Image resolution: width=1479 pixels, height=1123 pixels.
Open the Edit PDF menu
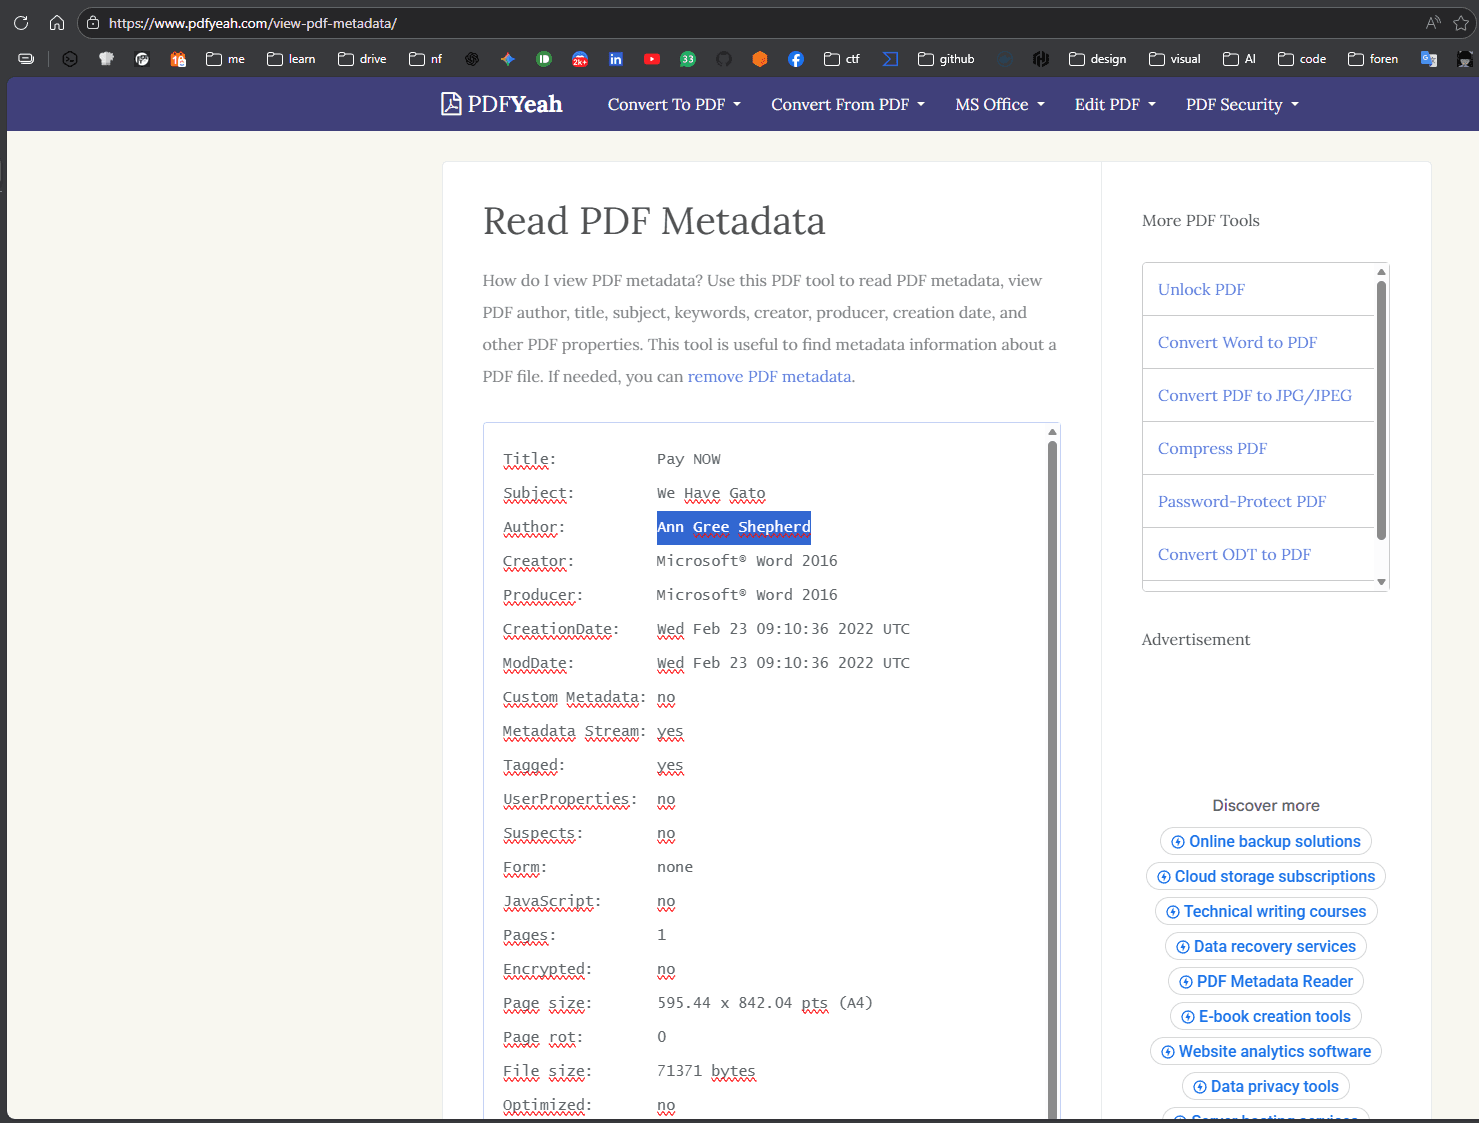1114,104
